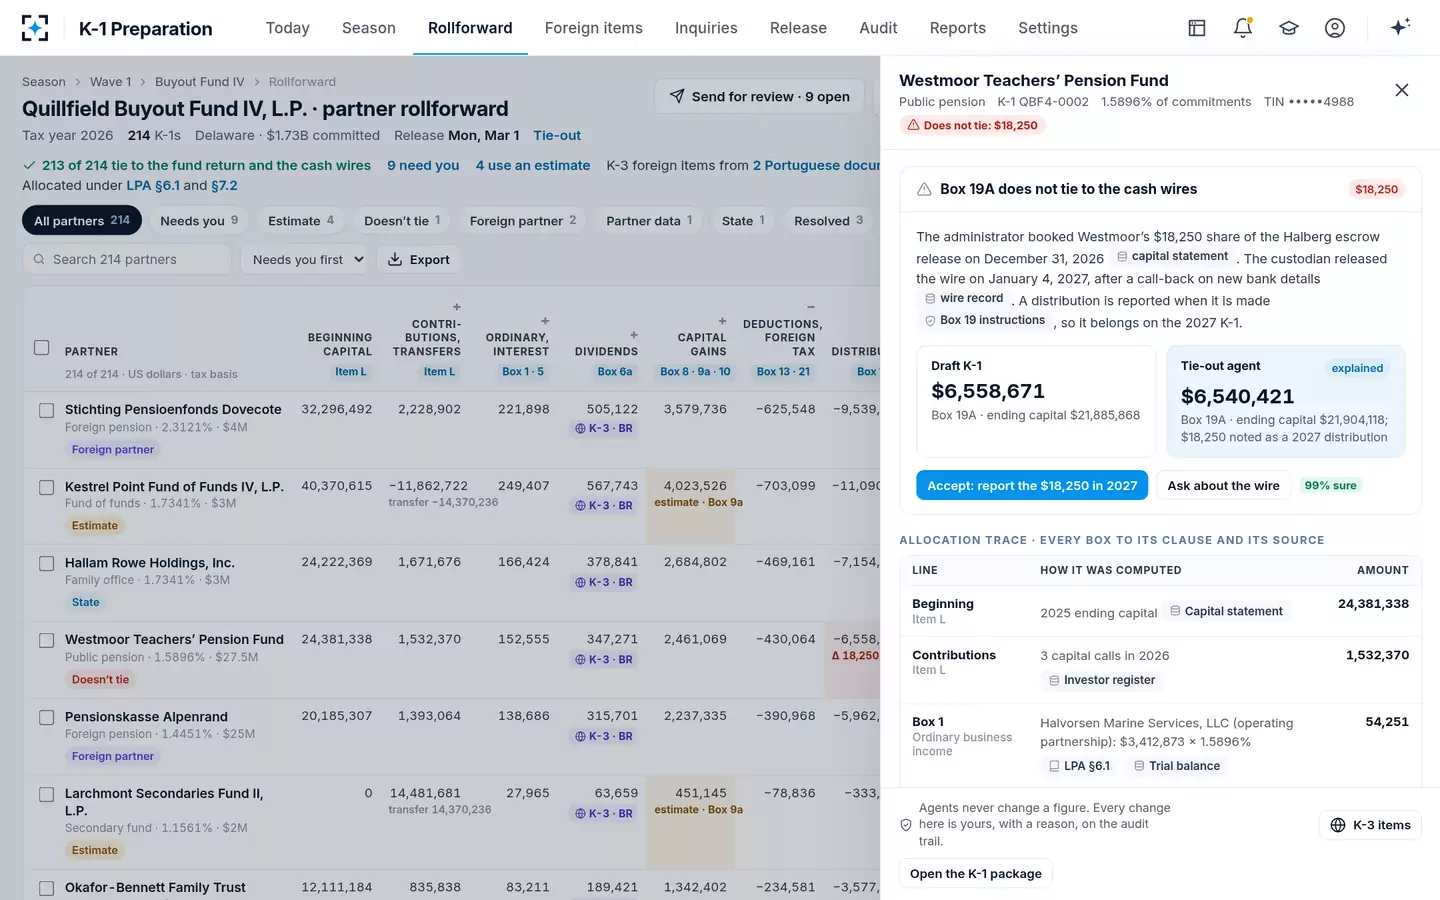The height and width of the screenshot is (900, 1440).
Task: Click the K-1 Preparation logo icon
Action: pos(35,28)
